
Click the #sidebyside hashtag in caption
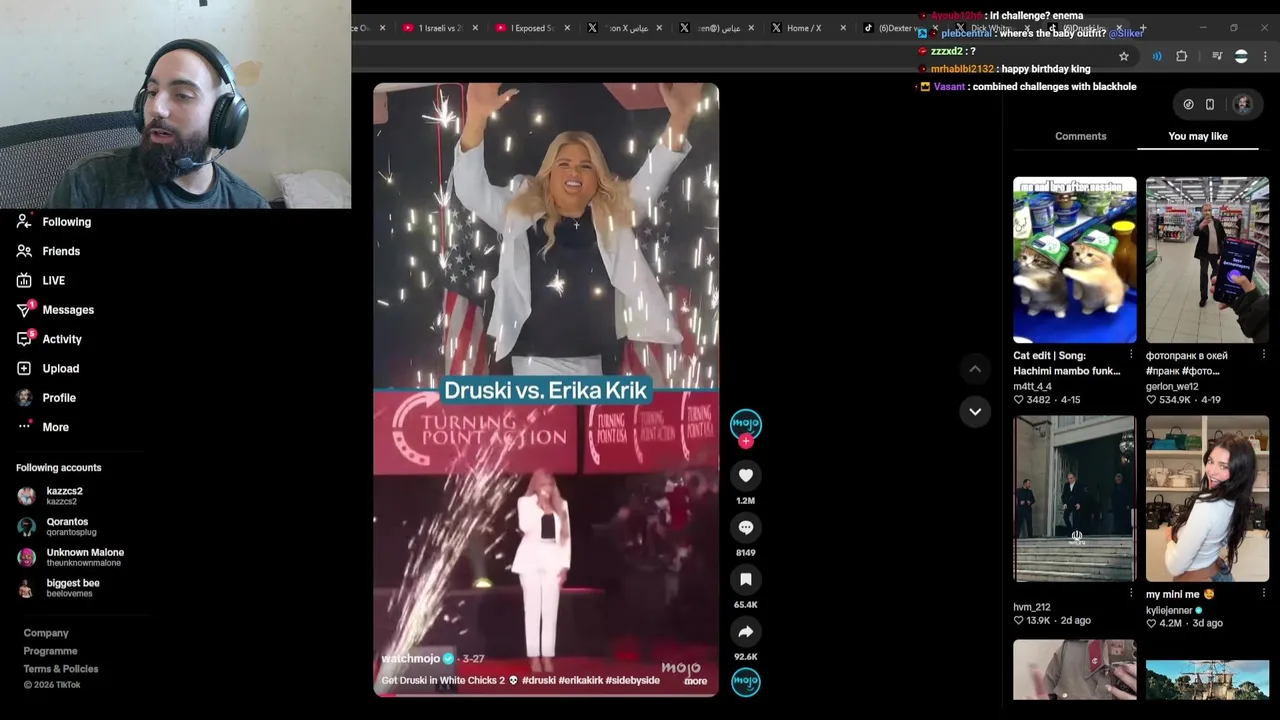tap(632, 681)
